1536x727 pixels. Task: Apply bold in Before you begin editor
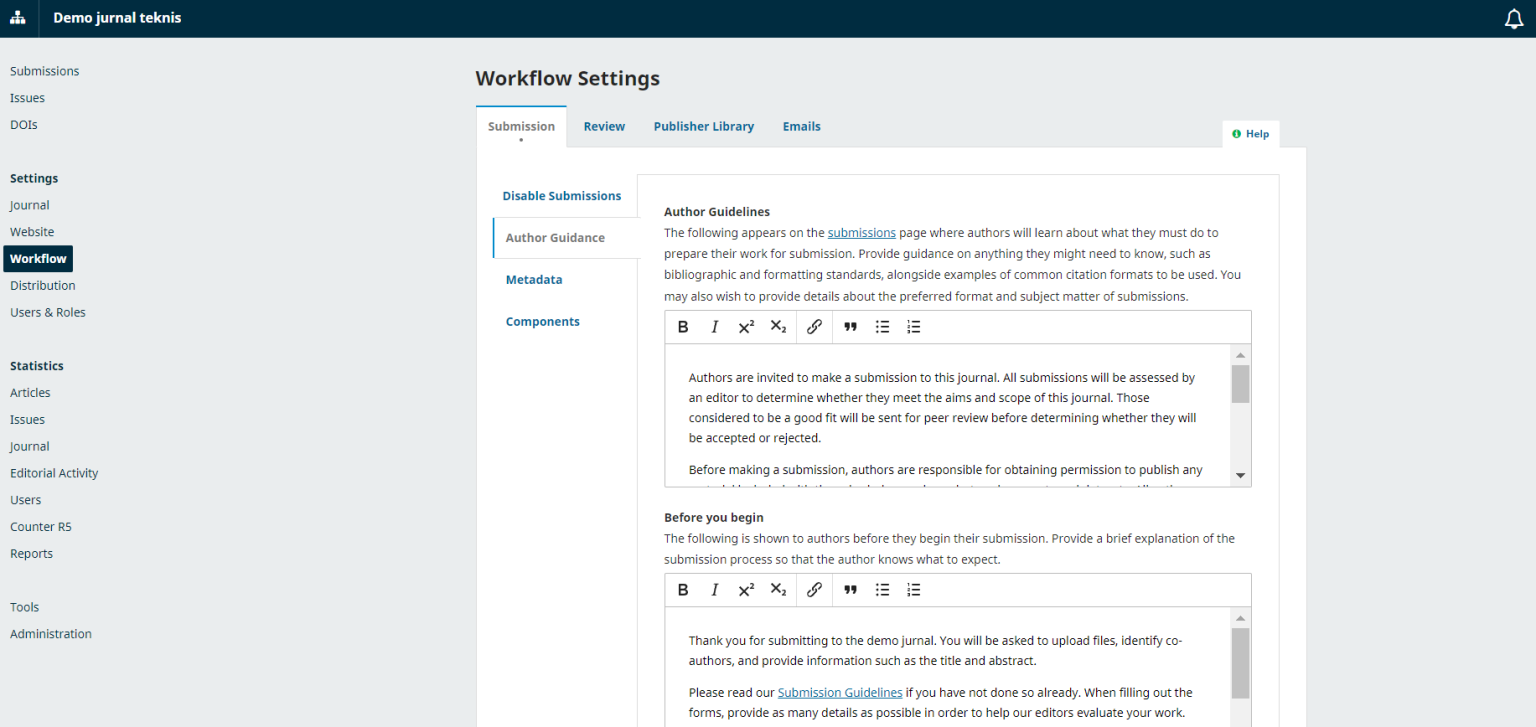pos(683,590)
